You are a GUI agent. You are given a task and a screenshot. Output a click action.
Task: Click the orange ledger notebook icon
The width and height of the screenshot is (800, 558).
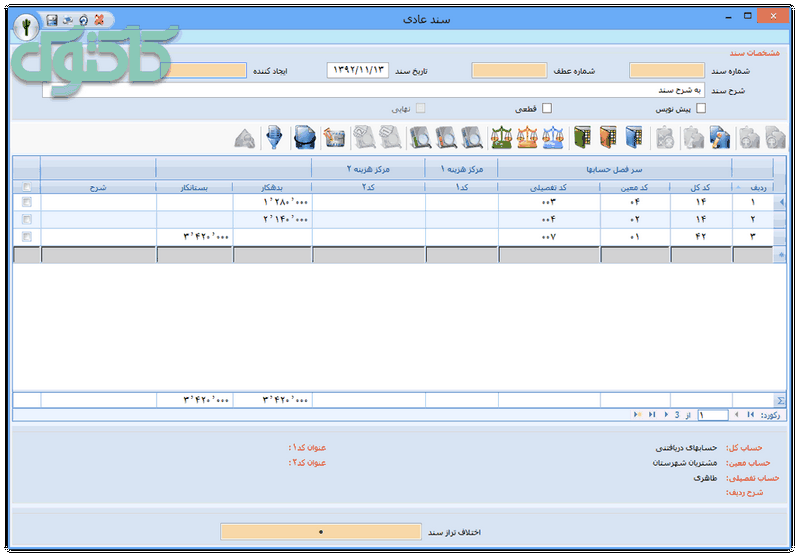click(x=608, y=137)
